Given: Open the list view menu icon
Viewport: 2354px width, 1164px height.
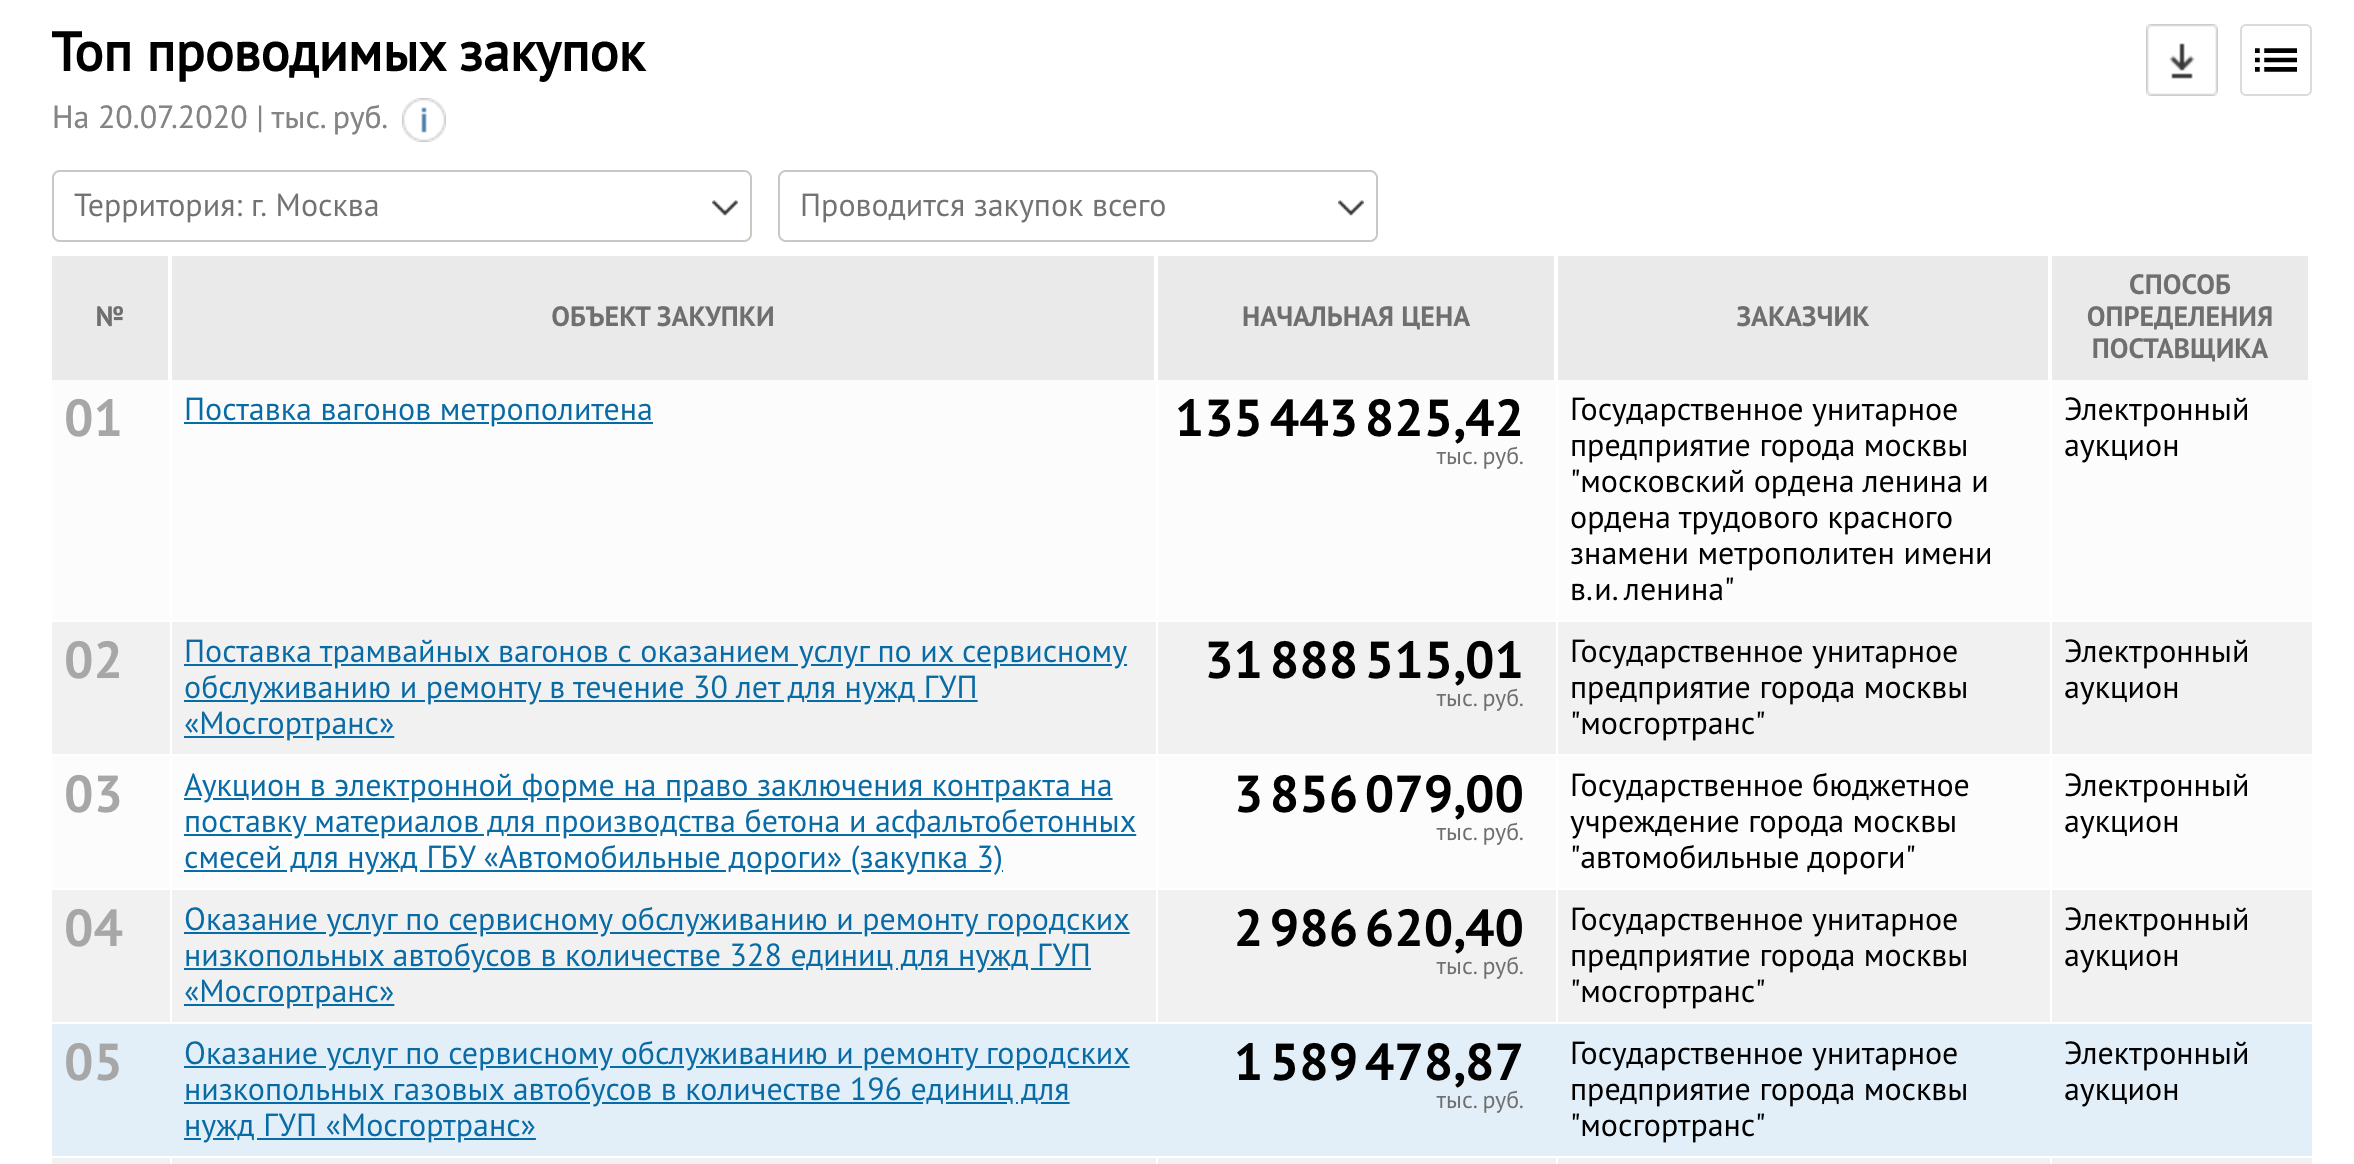Looking at the screenshot, I should tap(2275, 61).
